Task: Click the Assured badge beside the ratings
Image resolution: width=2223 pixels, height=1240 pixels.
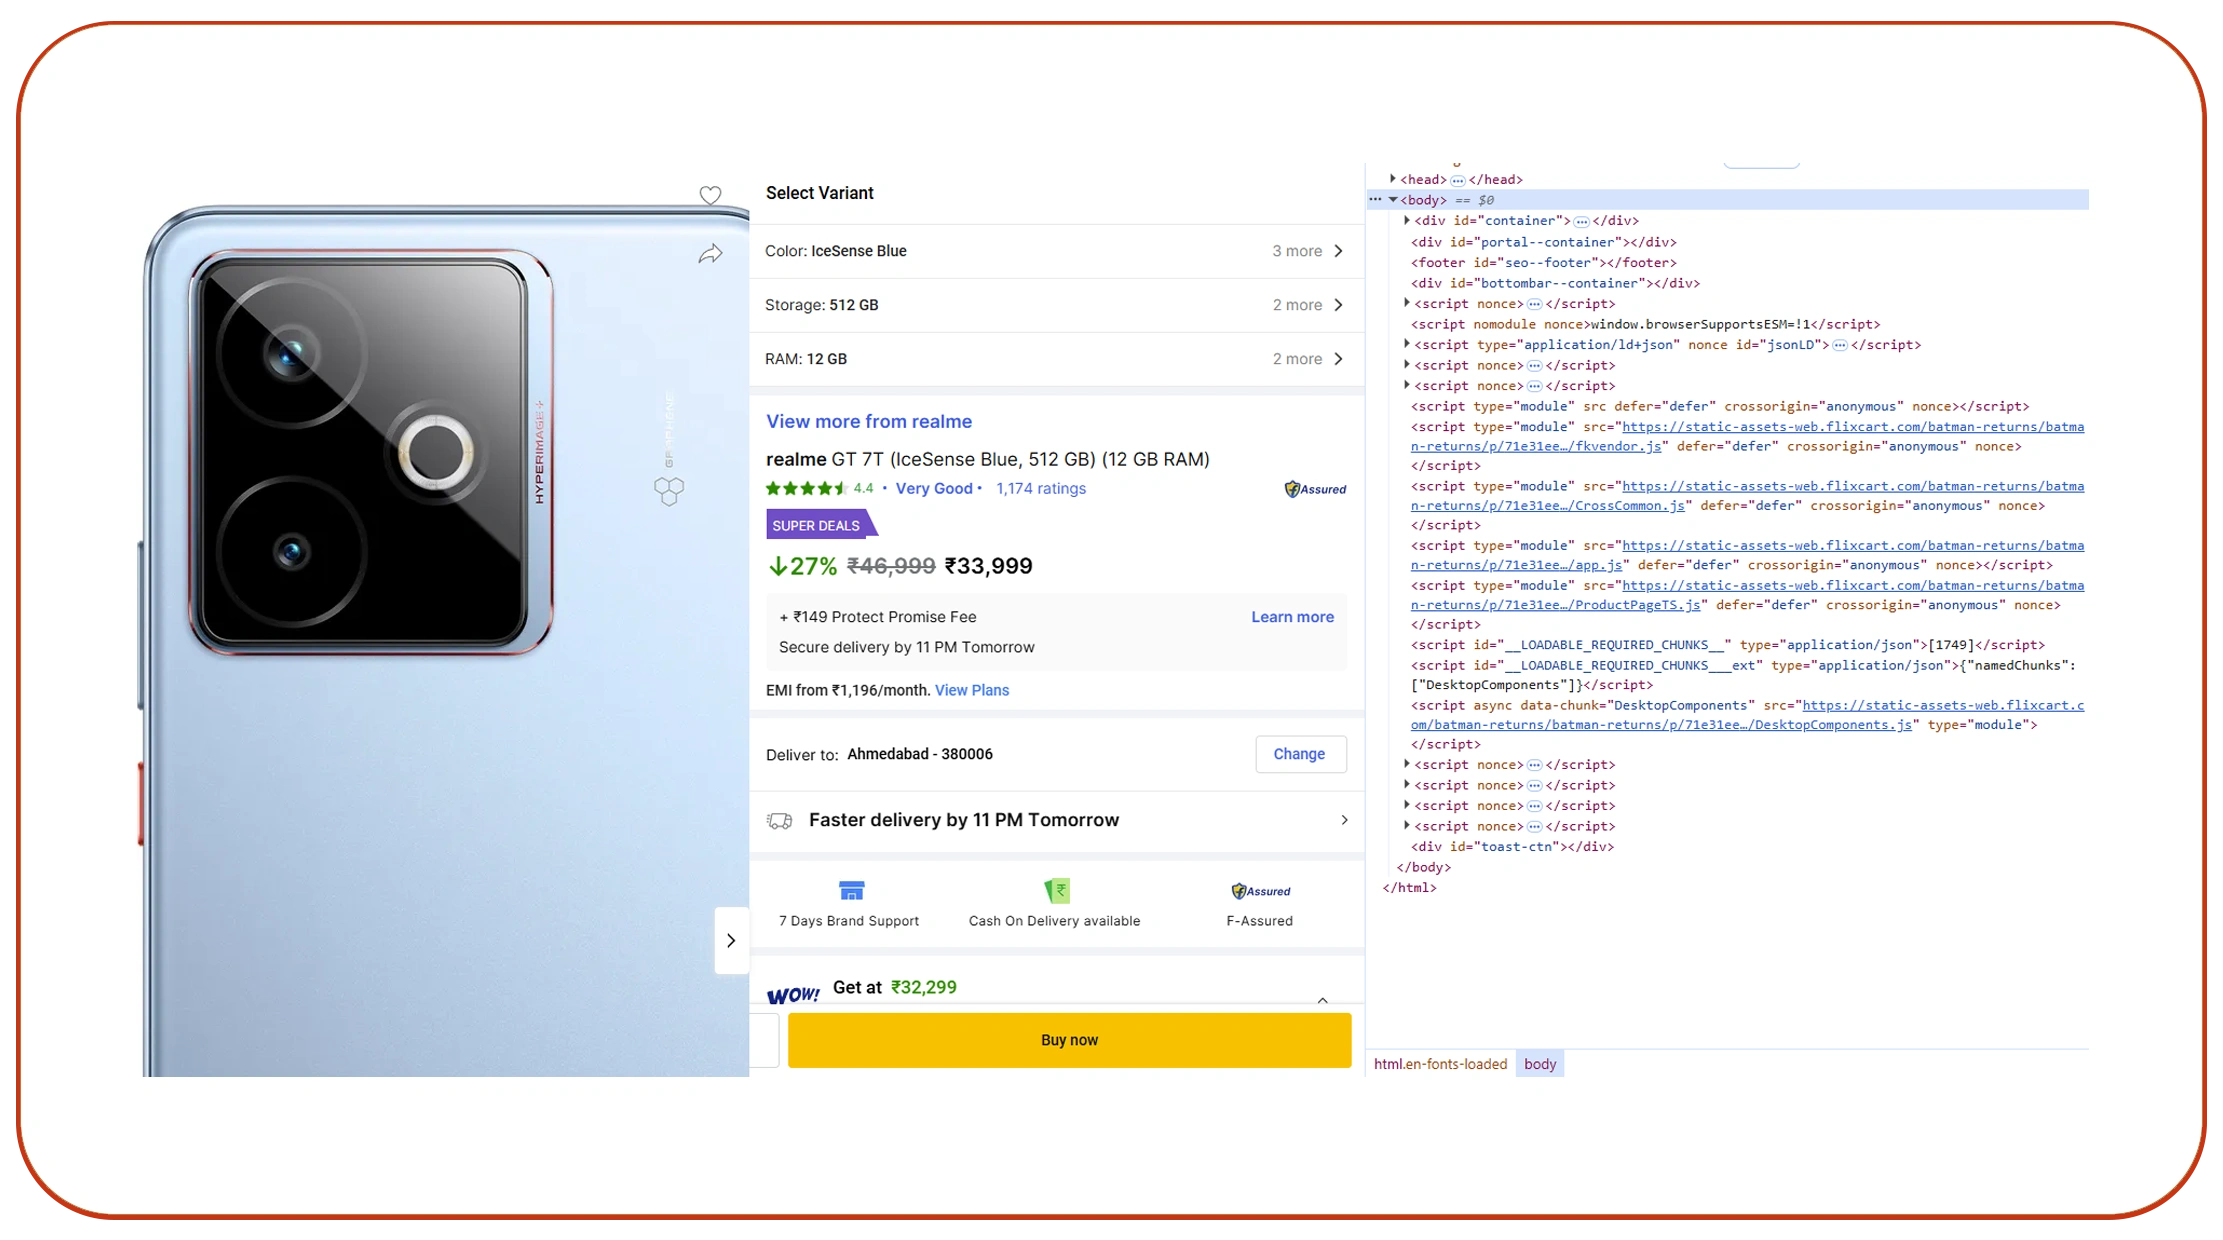Action: click(x=1315, y=489)
